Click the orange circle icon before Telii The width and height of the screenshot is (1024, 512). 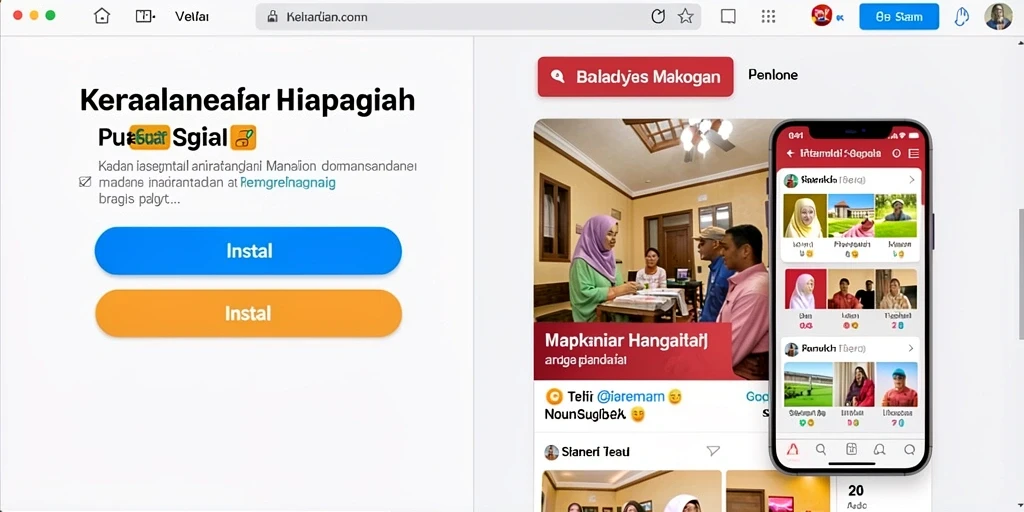point(554,396)
